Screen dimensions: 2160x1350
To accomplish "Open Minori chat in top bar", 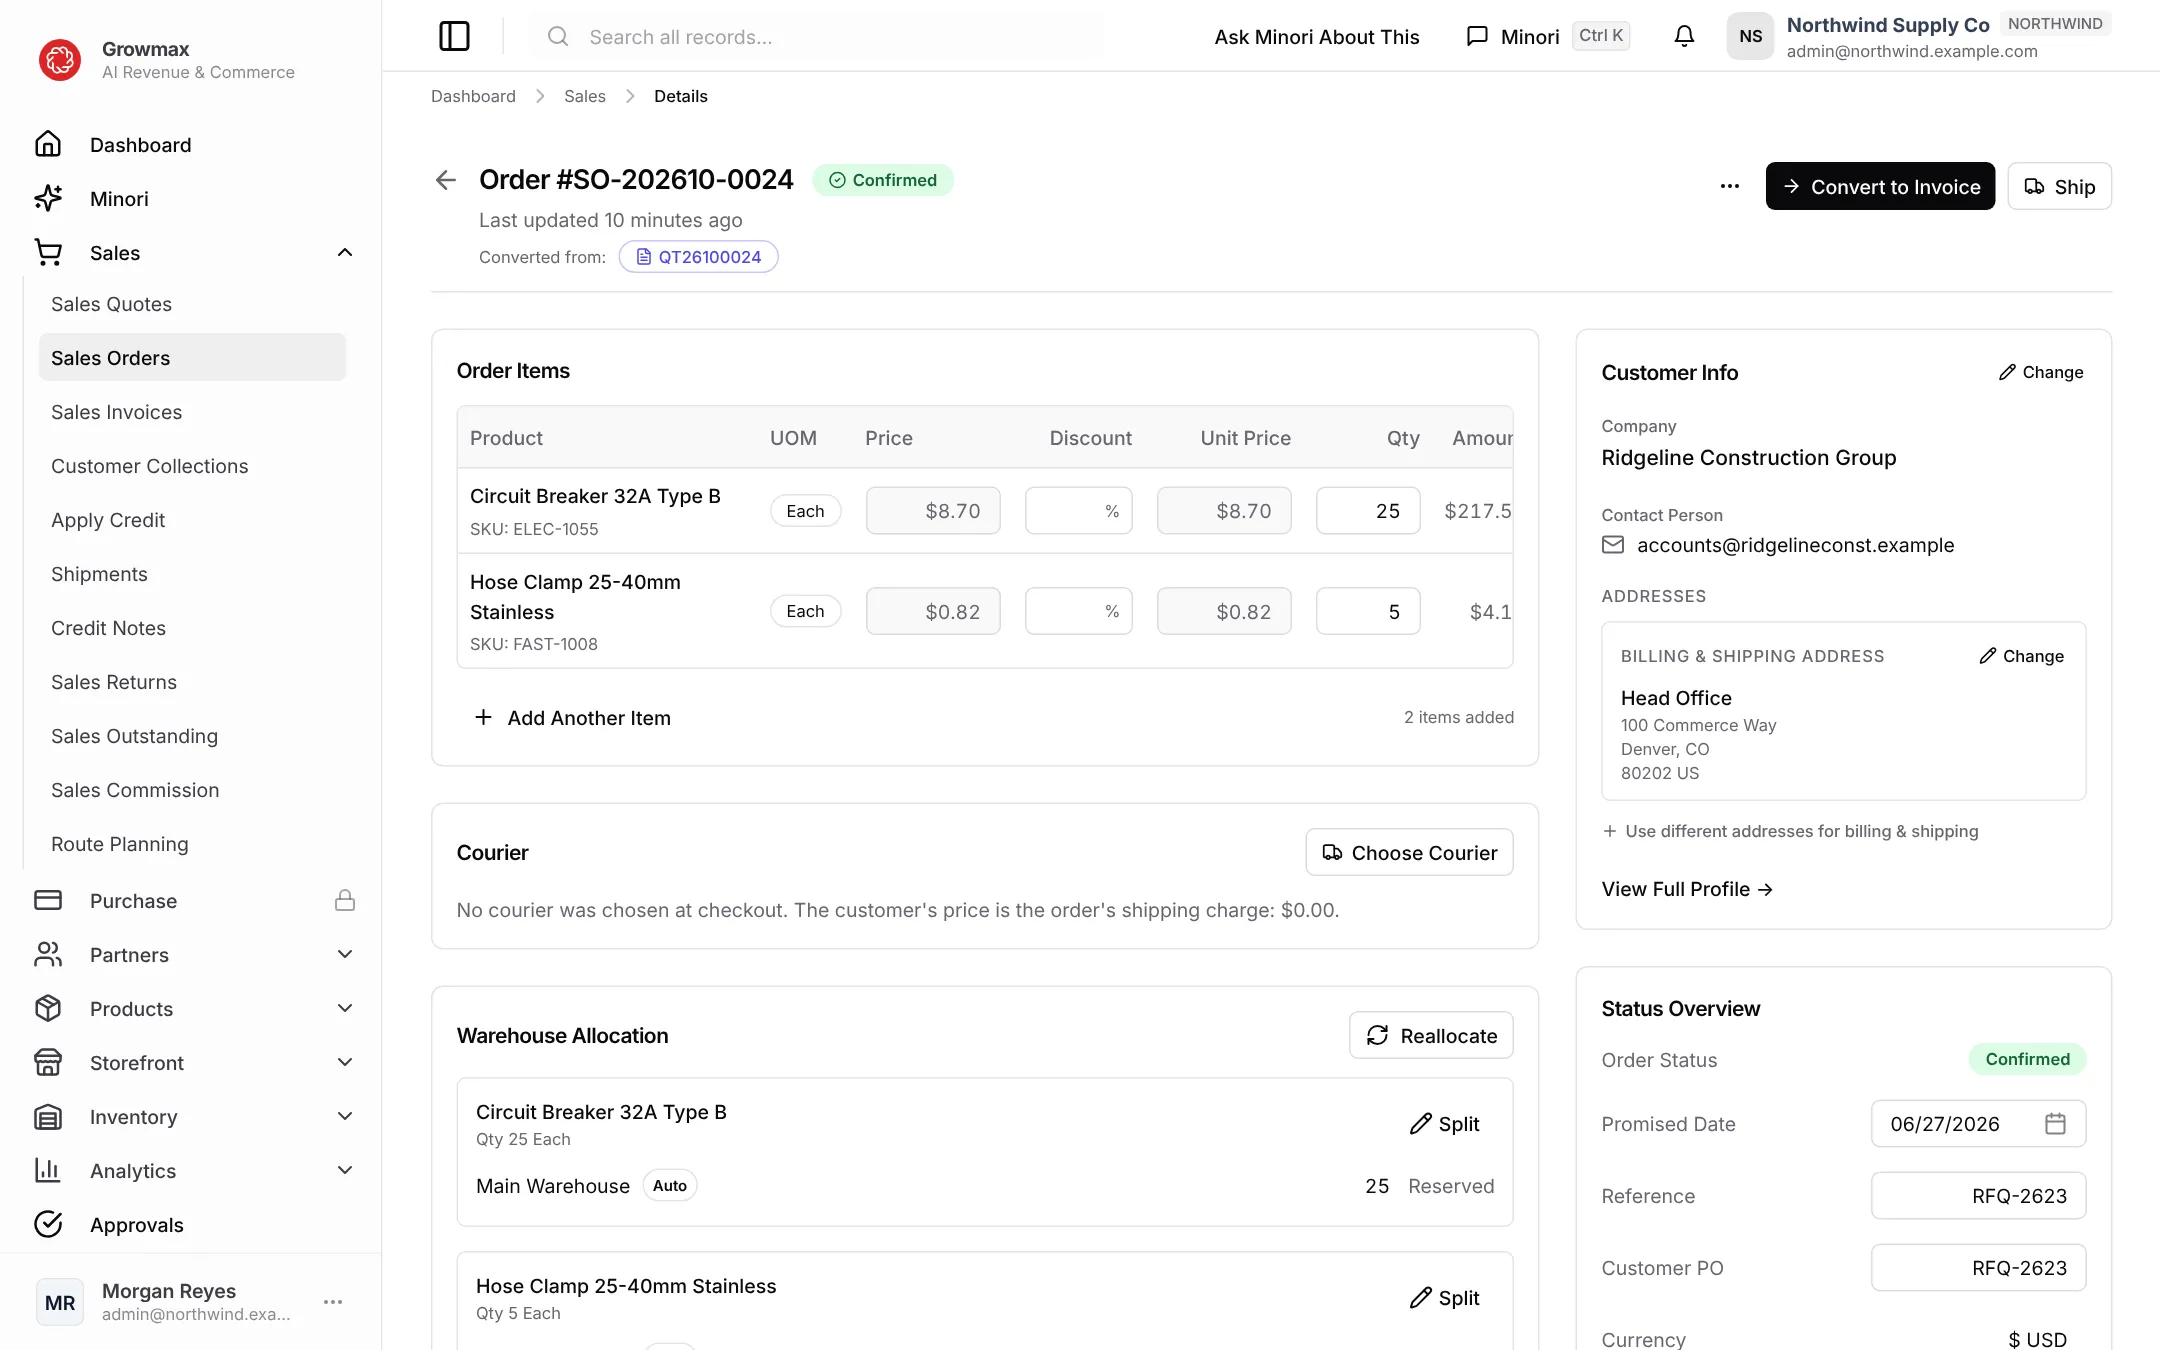I will [x=1547, y=36].
